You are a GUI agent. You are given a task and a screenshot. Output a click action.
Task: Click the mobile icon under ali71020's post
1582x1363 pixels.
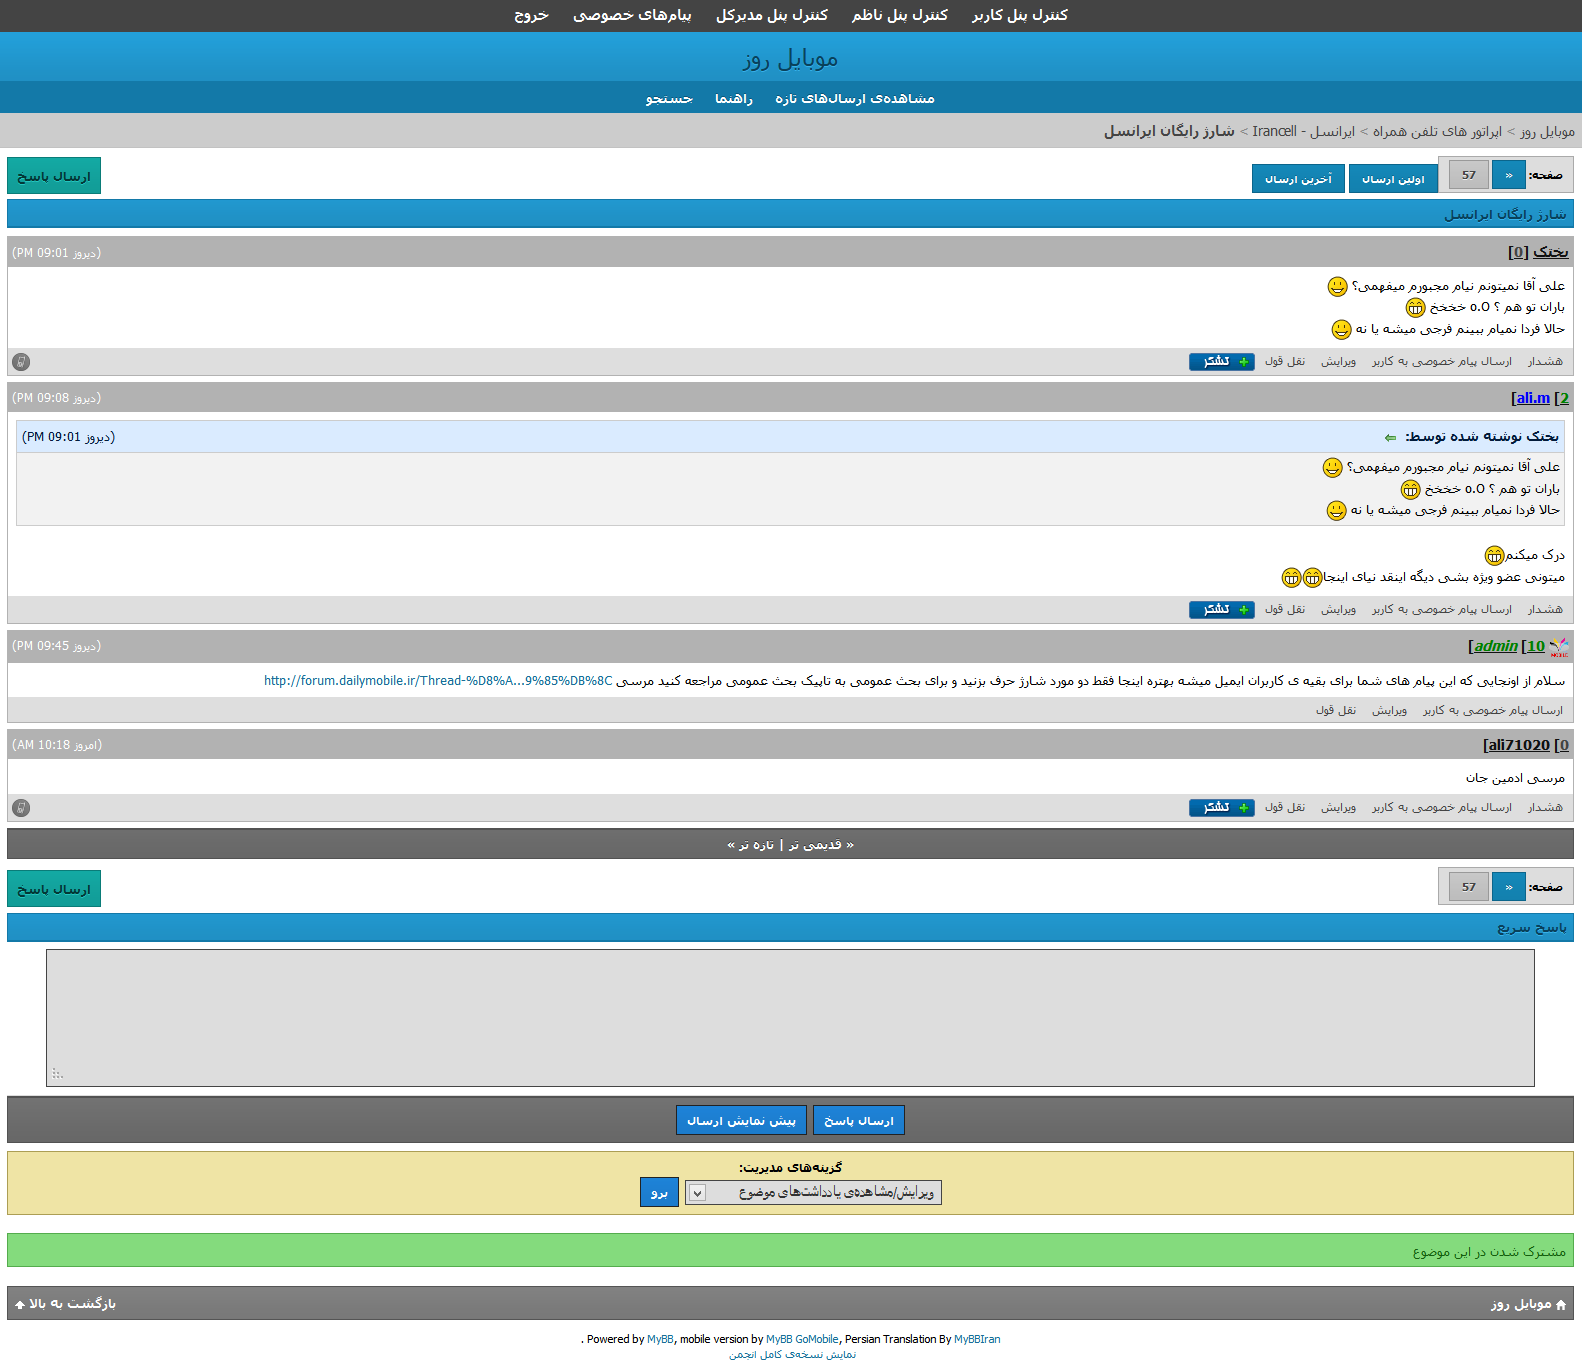coord(21,808)
